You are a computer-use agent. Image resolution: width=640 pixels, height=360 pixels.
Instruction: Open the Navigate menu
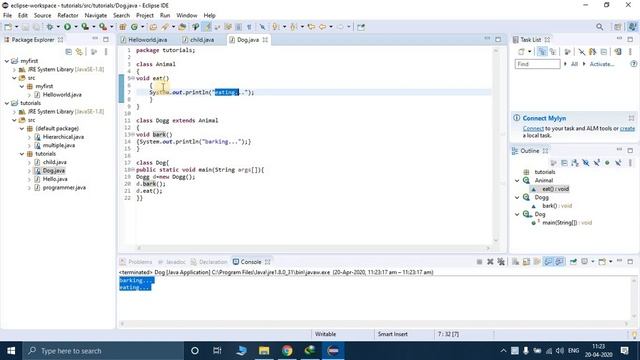click(x=96, y=16)
